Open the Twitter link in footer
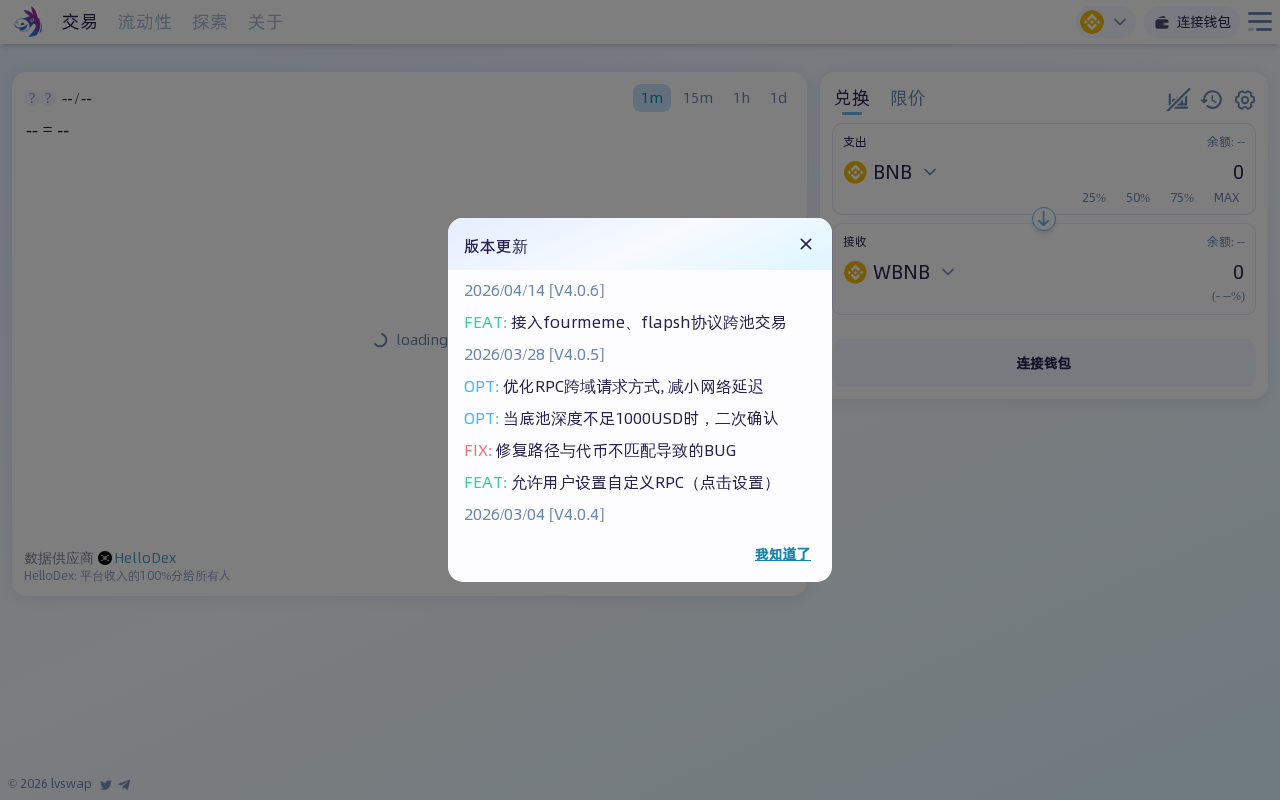Image resolution: width=1280 pixels, height=800 pixels. tap(106, 785)
